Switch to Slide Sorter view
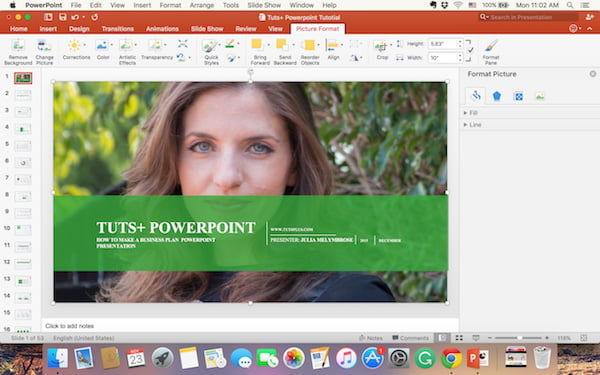 point(459,338)
